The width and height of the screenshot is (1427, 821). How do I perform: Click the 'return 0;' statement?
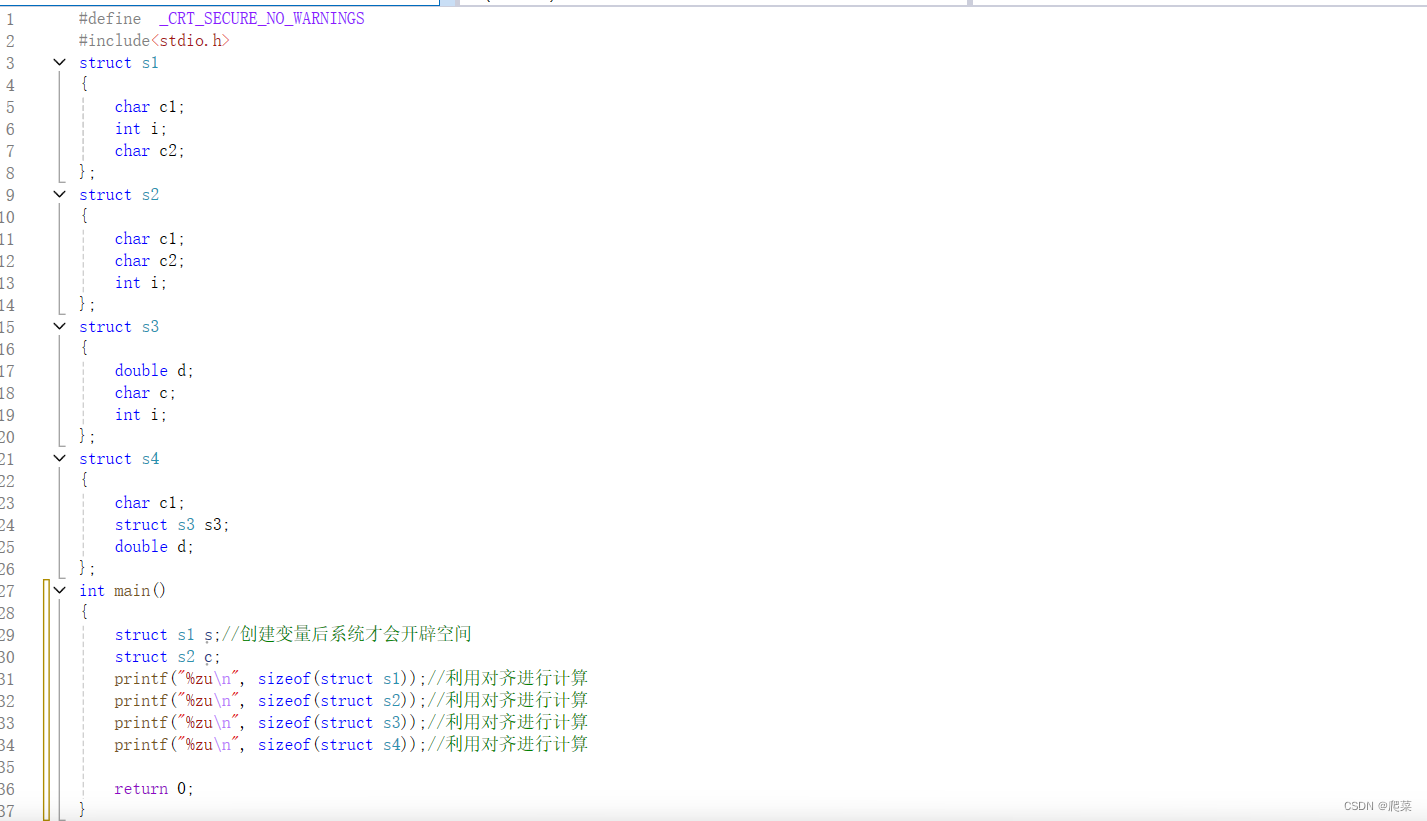point(154,788)
